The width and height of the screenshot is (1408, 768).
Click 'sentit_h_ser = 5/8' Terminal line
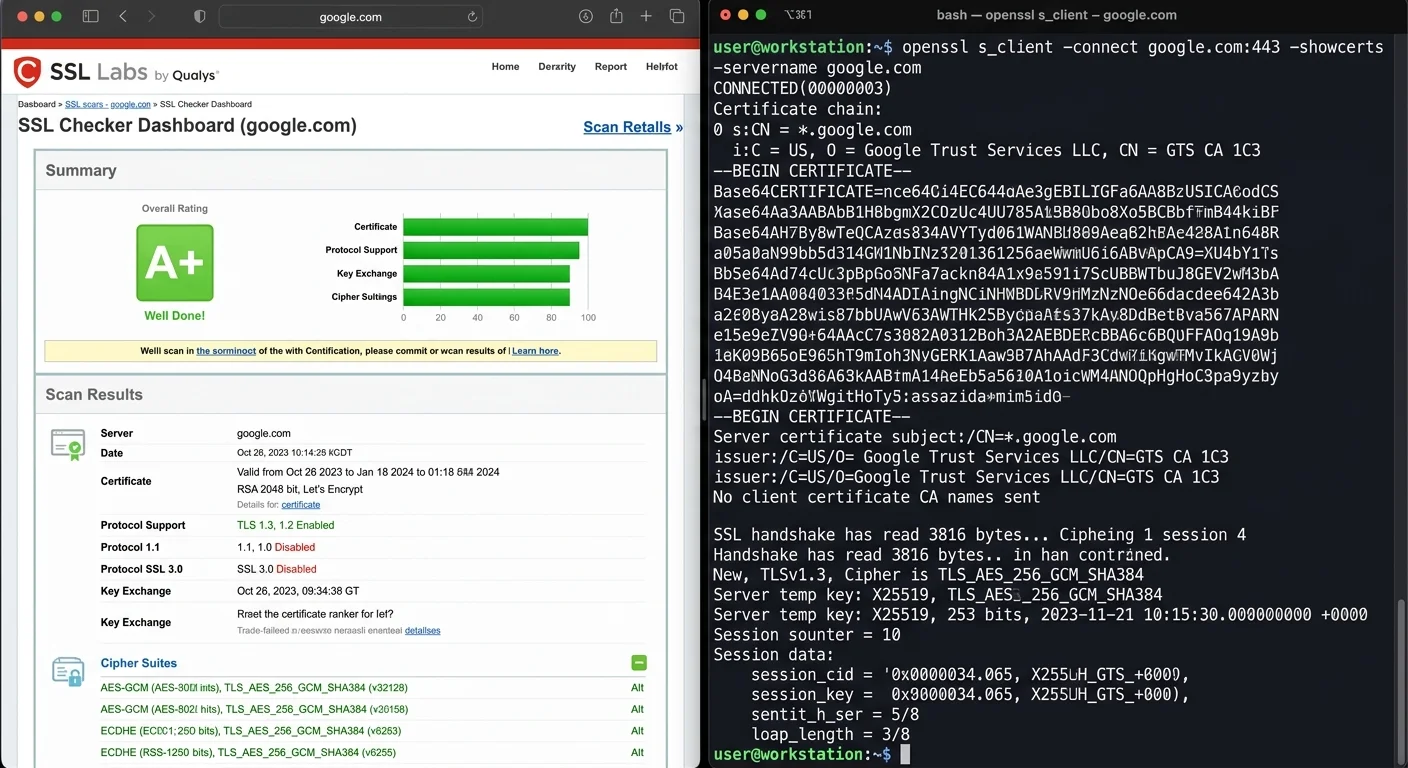(x=835, y=715)
